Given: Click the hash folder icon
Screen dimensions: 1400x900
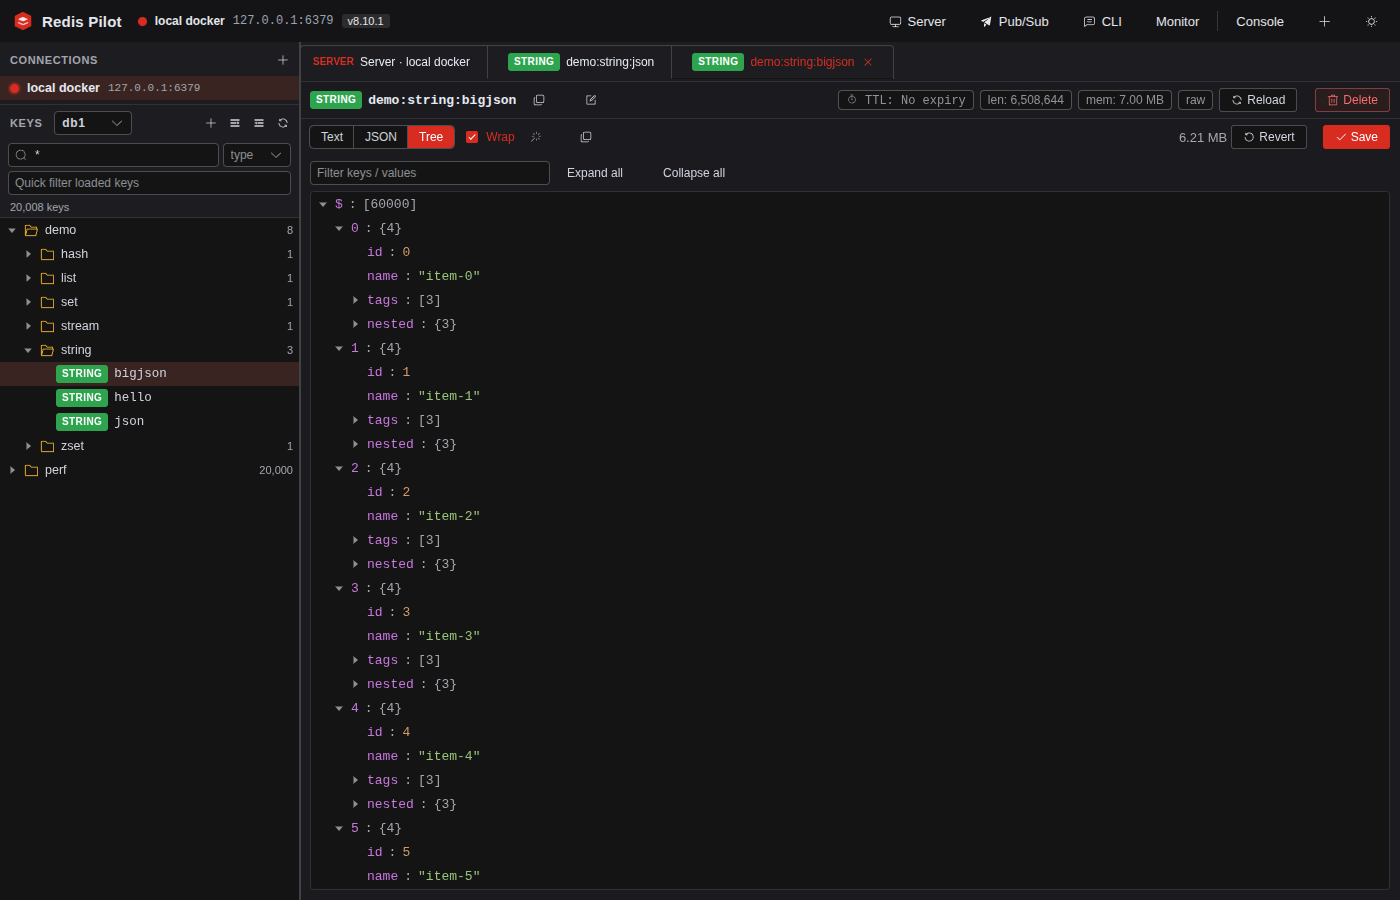Looking at the screenshot, I should (47, 254).
